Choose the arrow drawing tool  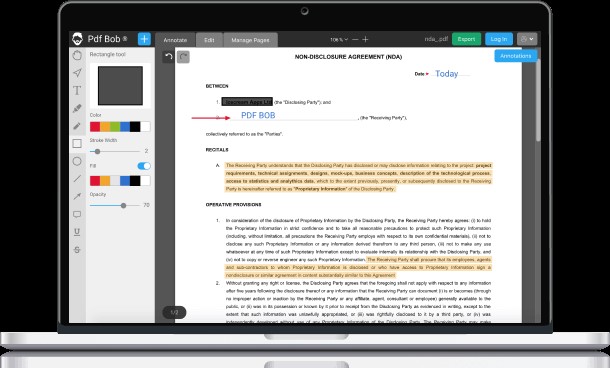coord(77,196)
